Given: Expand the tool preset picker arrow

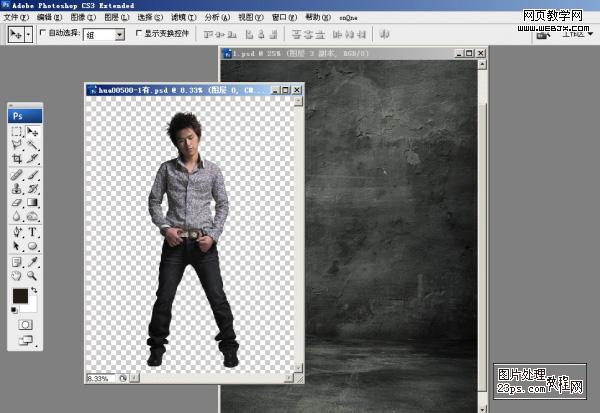Looking at the screenshot, I should click(x=29, y=34).
